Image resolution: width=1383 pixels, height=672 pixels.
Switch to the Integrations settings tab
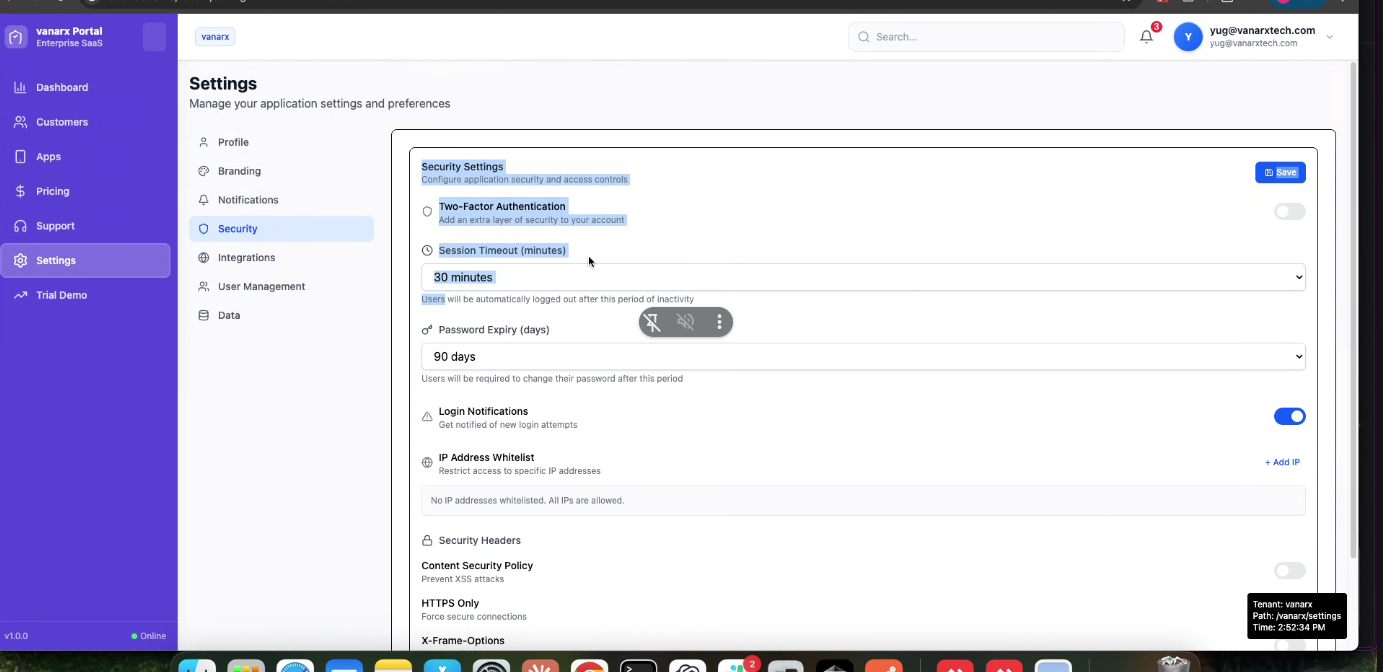click(x=246, y=258)
